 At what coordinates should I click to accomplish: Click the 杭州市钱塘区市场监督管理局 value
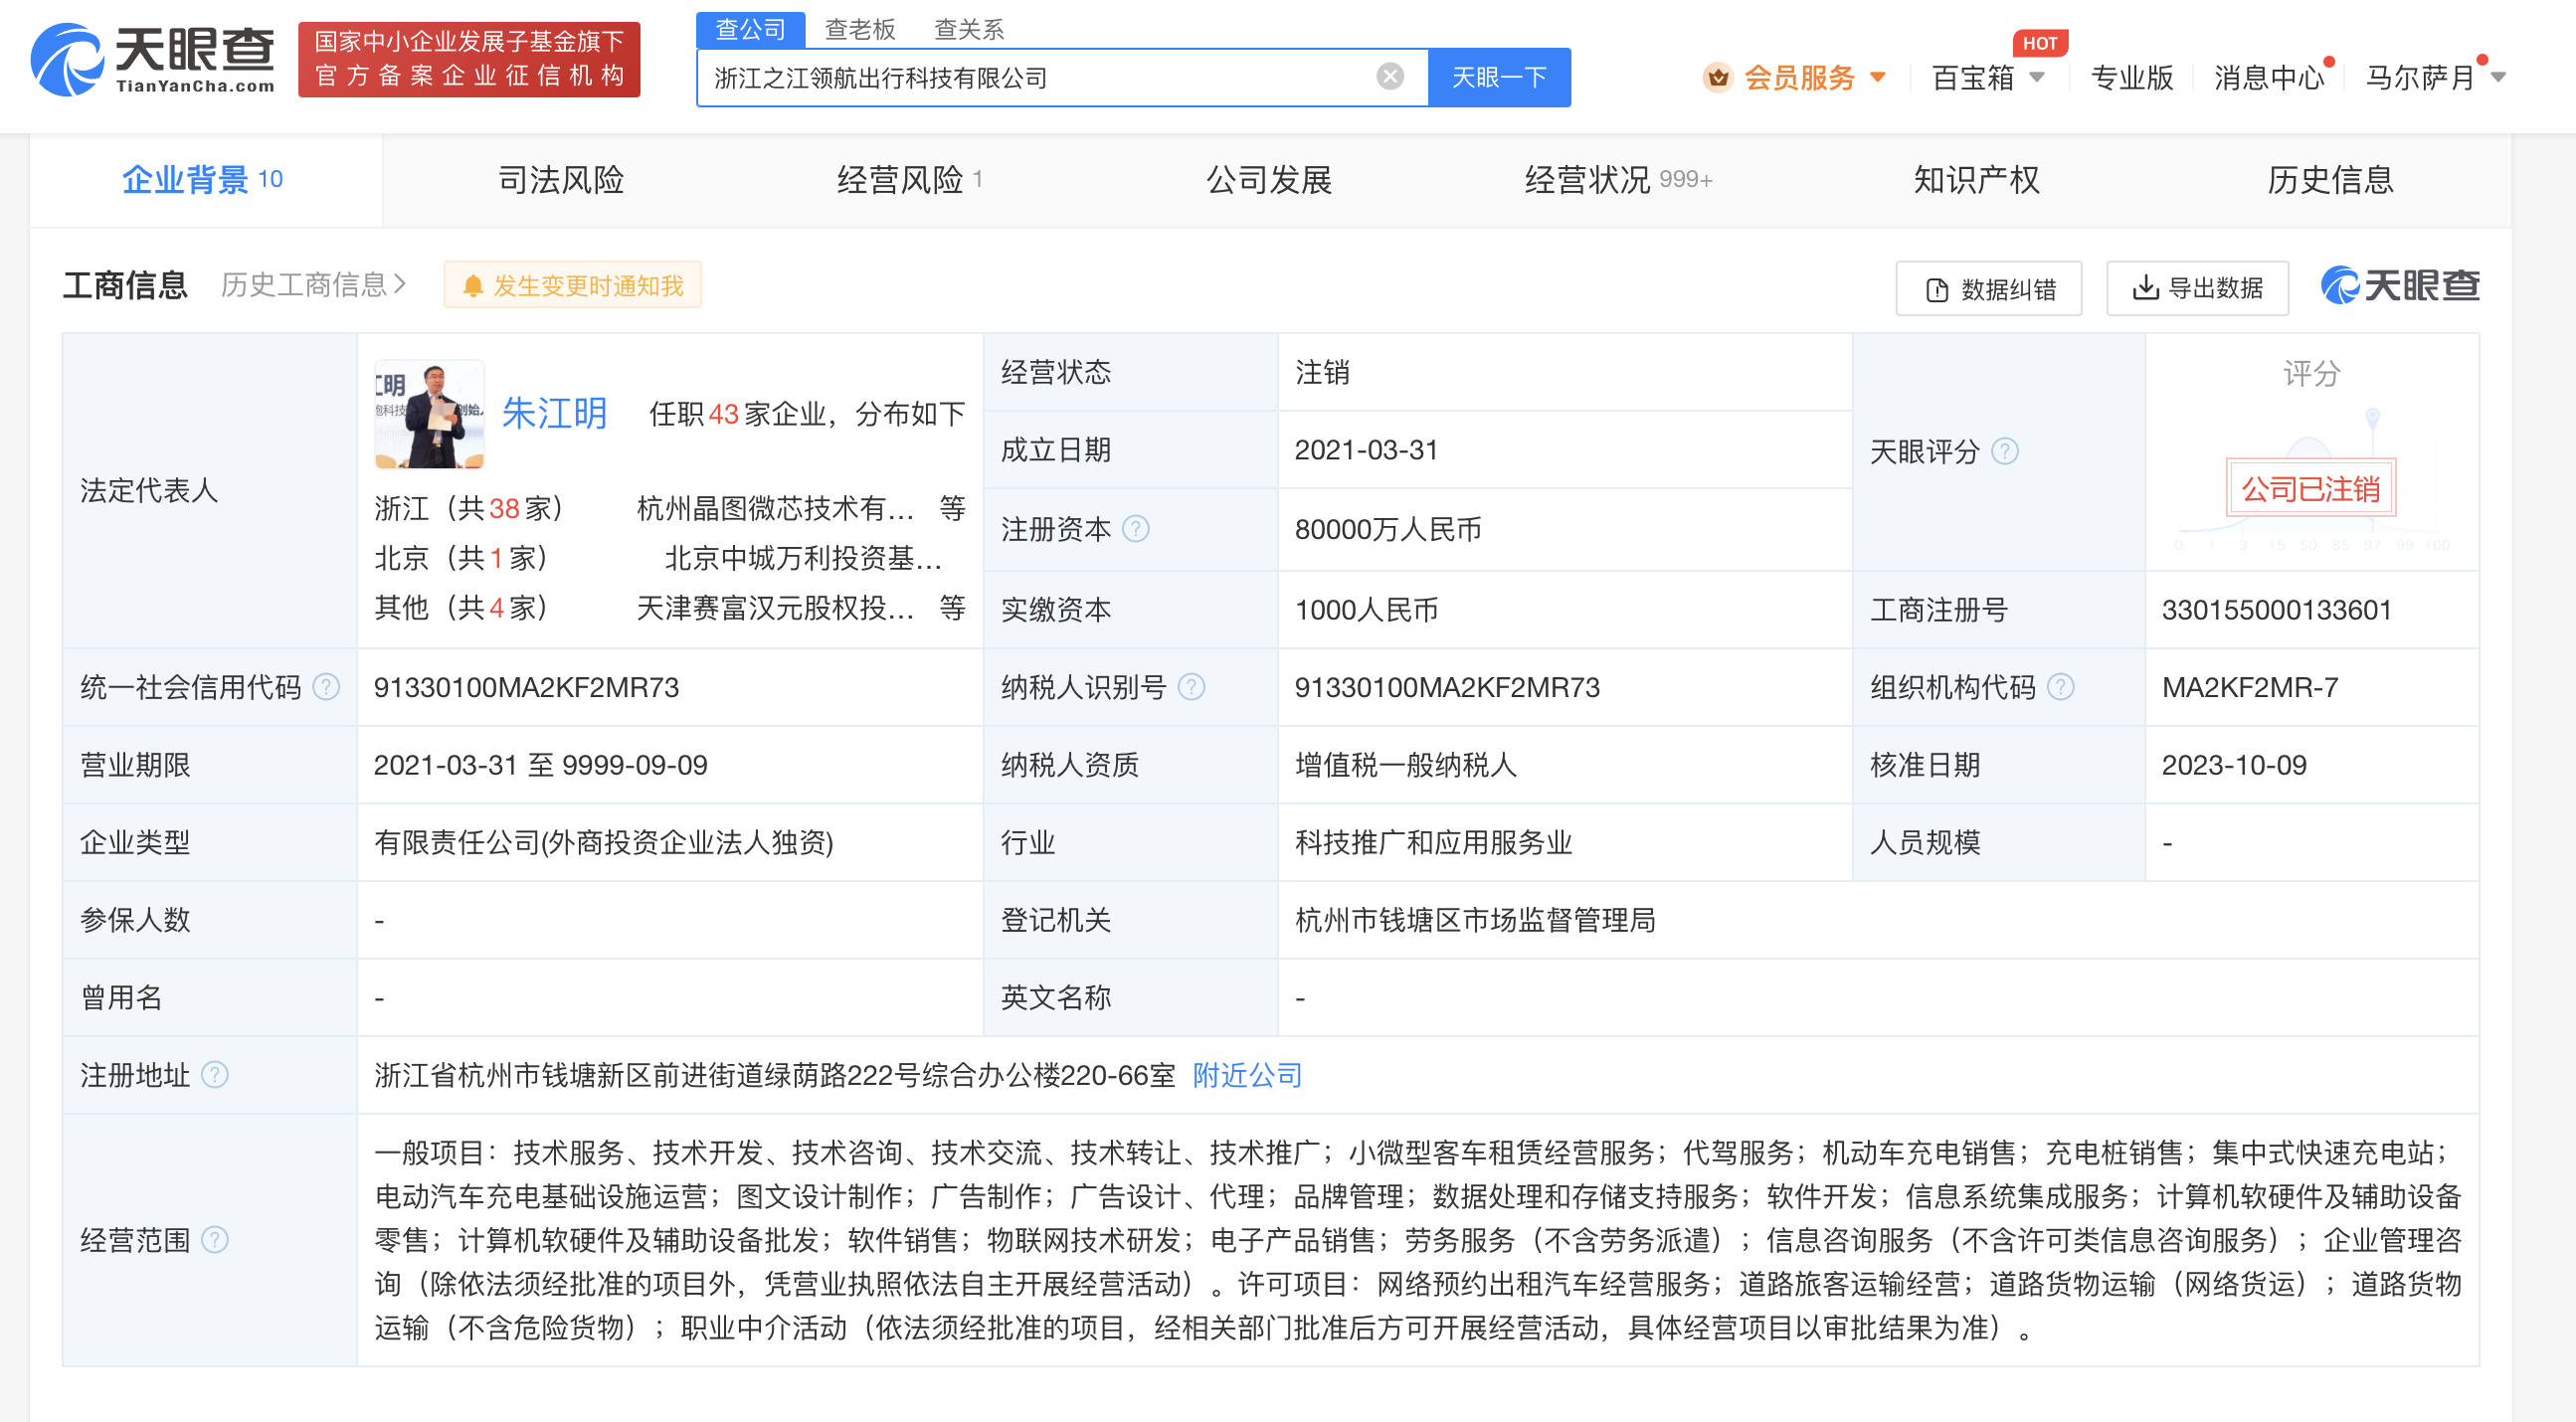pyautogui.click(x=1475, y=920)
